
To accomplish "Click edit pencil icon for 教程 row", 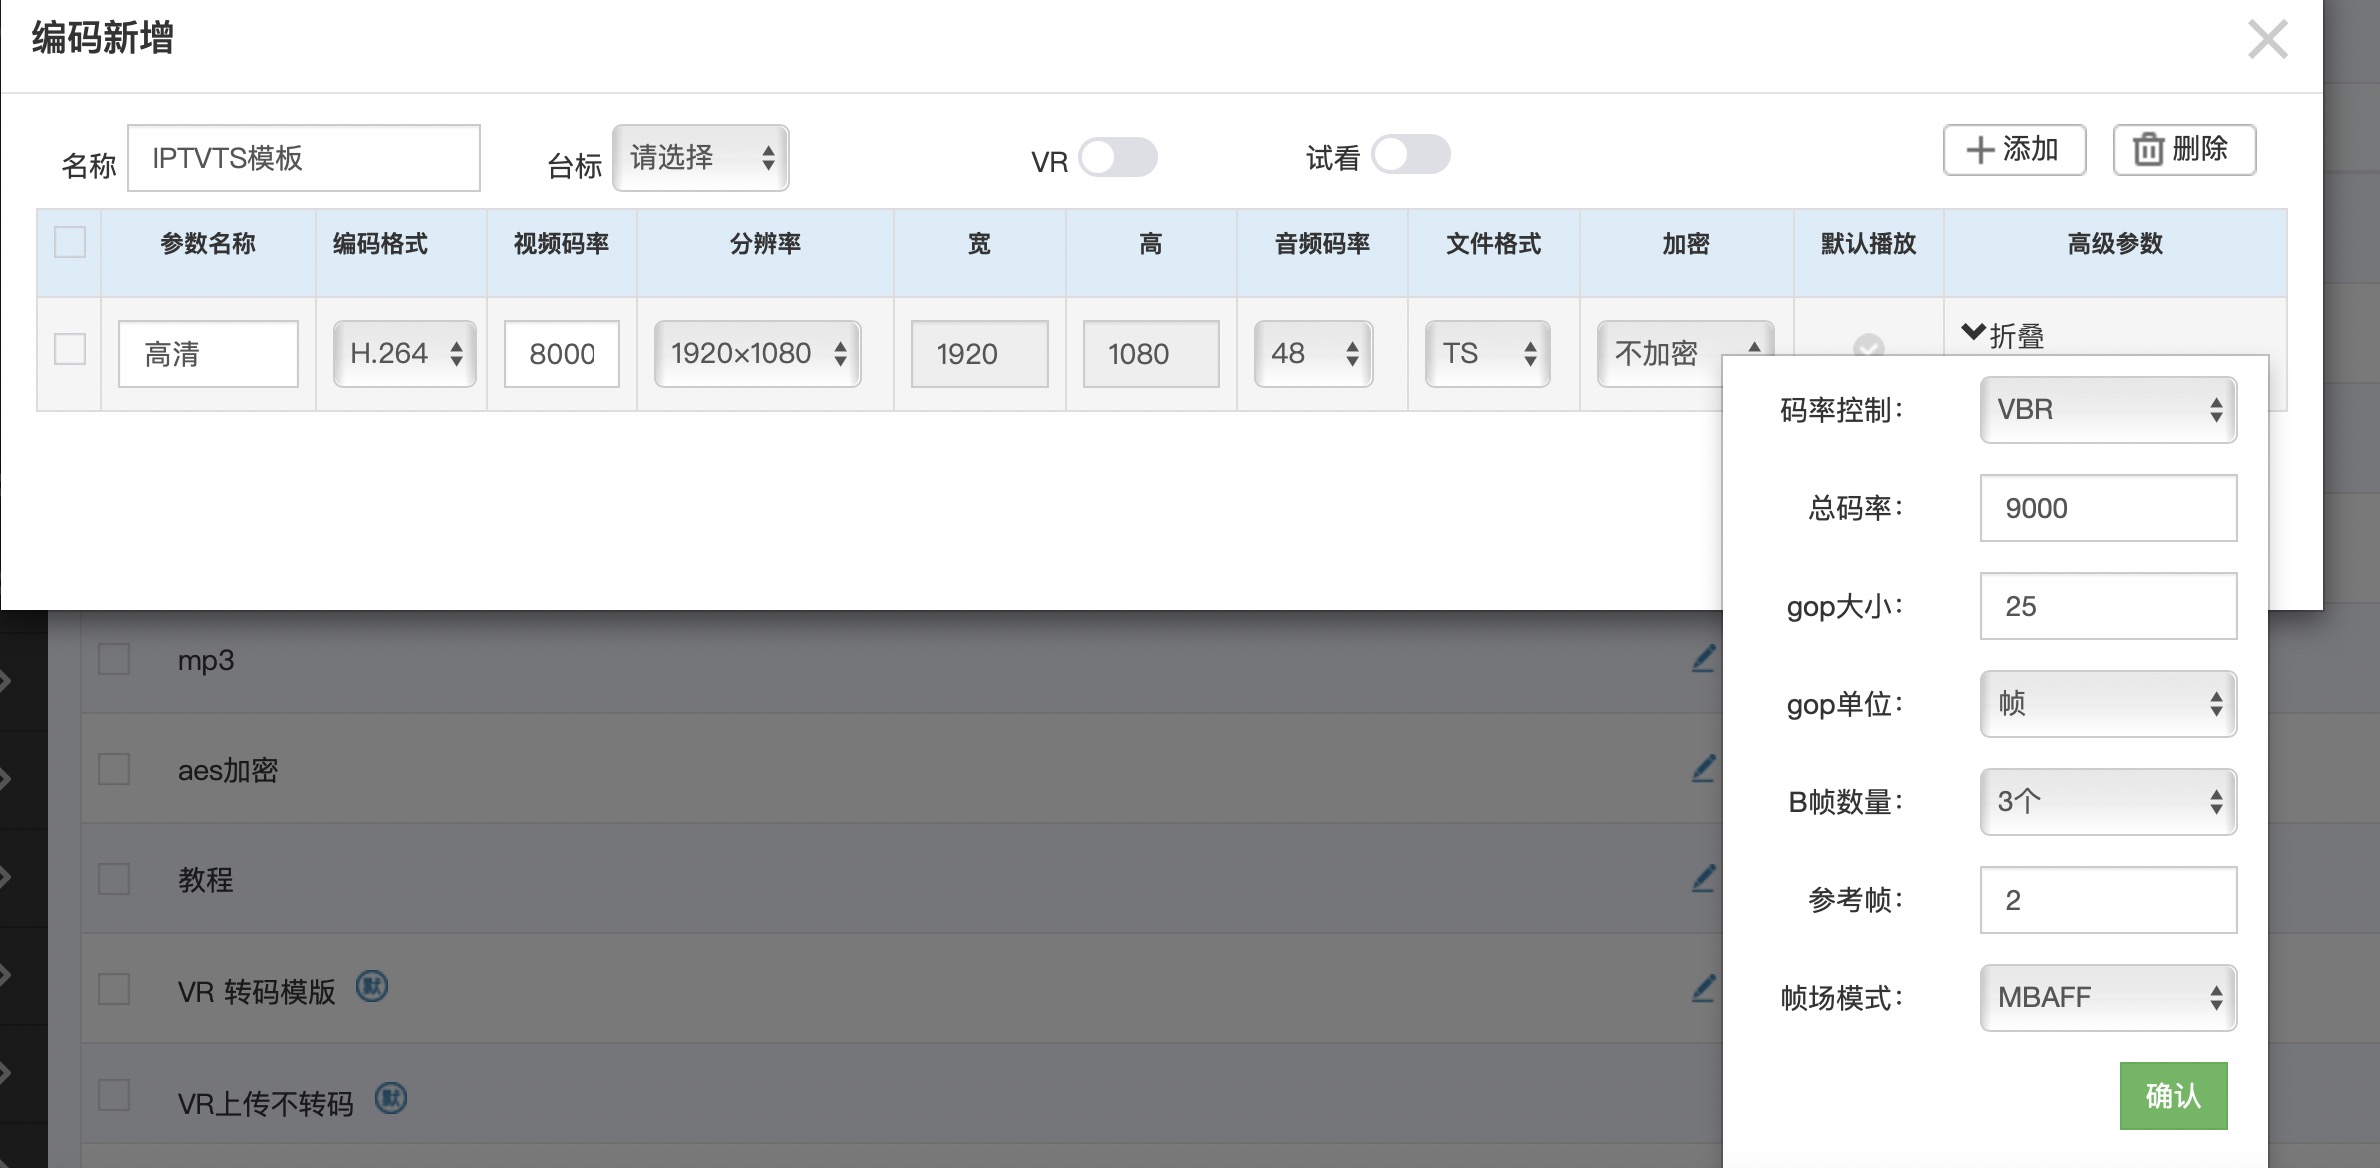I will click(x=1704, y=879).
